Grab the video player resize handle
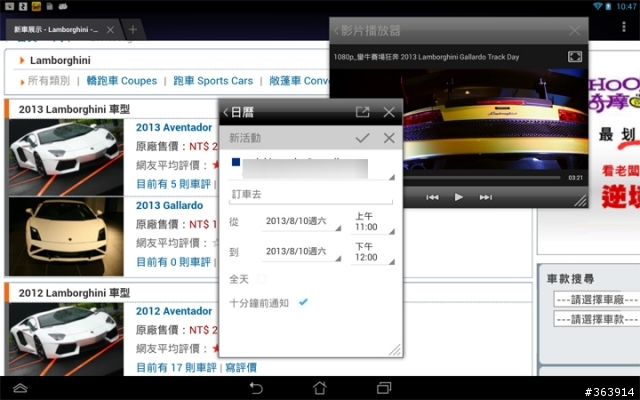This screenshot has width=640, height=400. click(x=580, y=201)
